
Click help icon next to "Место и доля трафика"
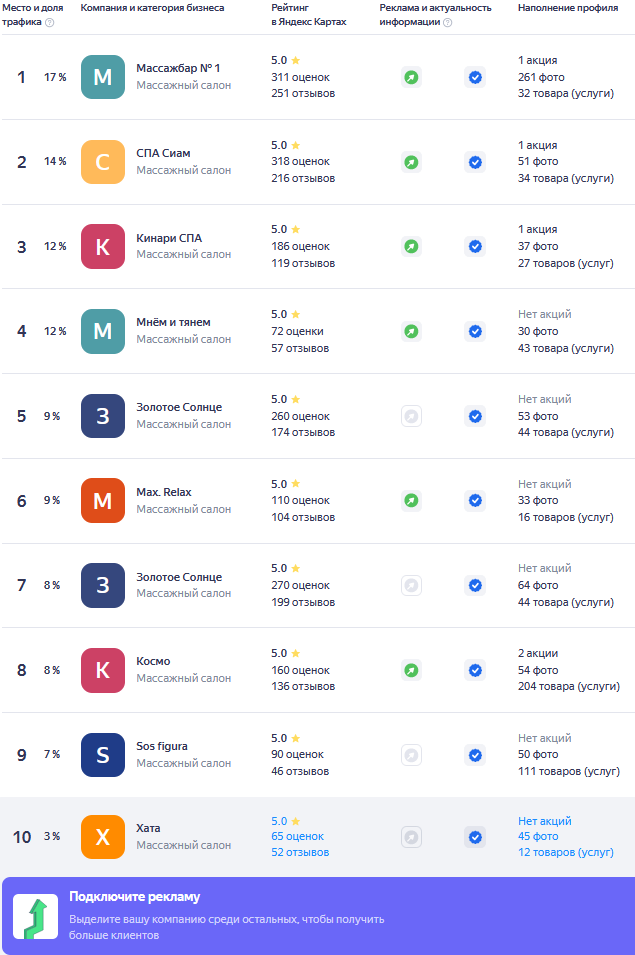point(50,23)
